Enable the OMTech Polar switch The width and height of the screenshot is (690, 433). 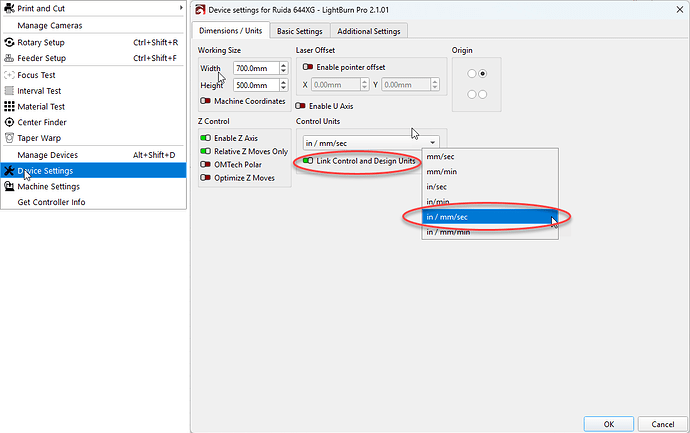(x=205, y=164)
